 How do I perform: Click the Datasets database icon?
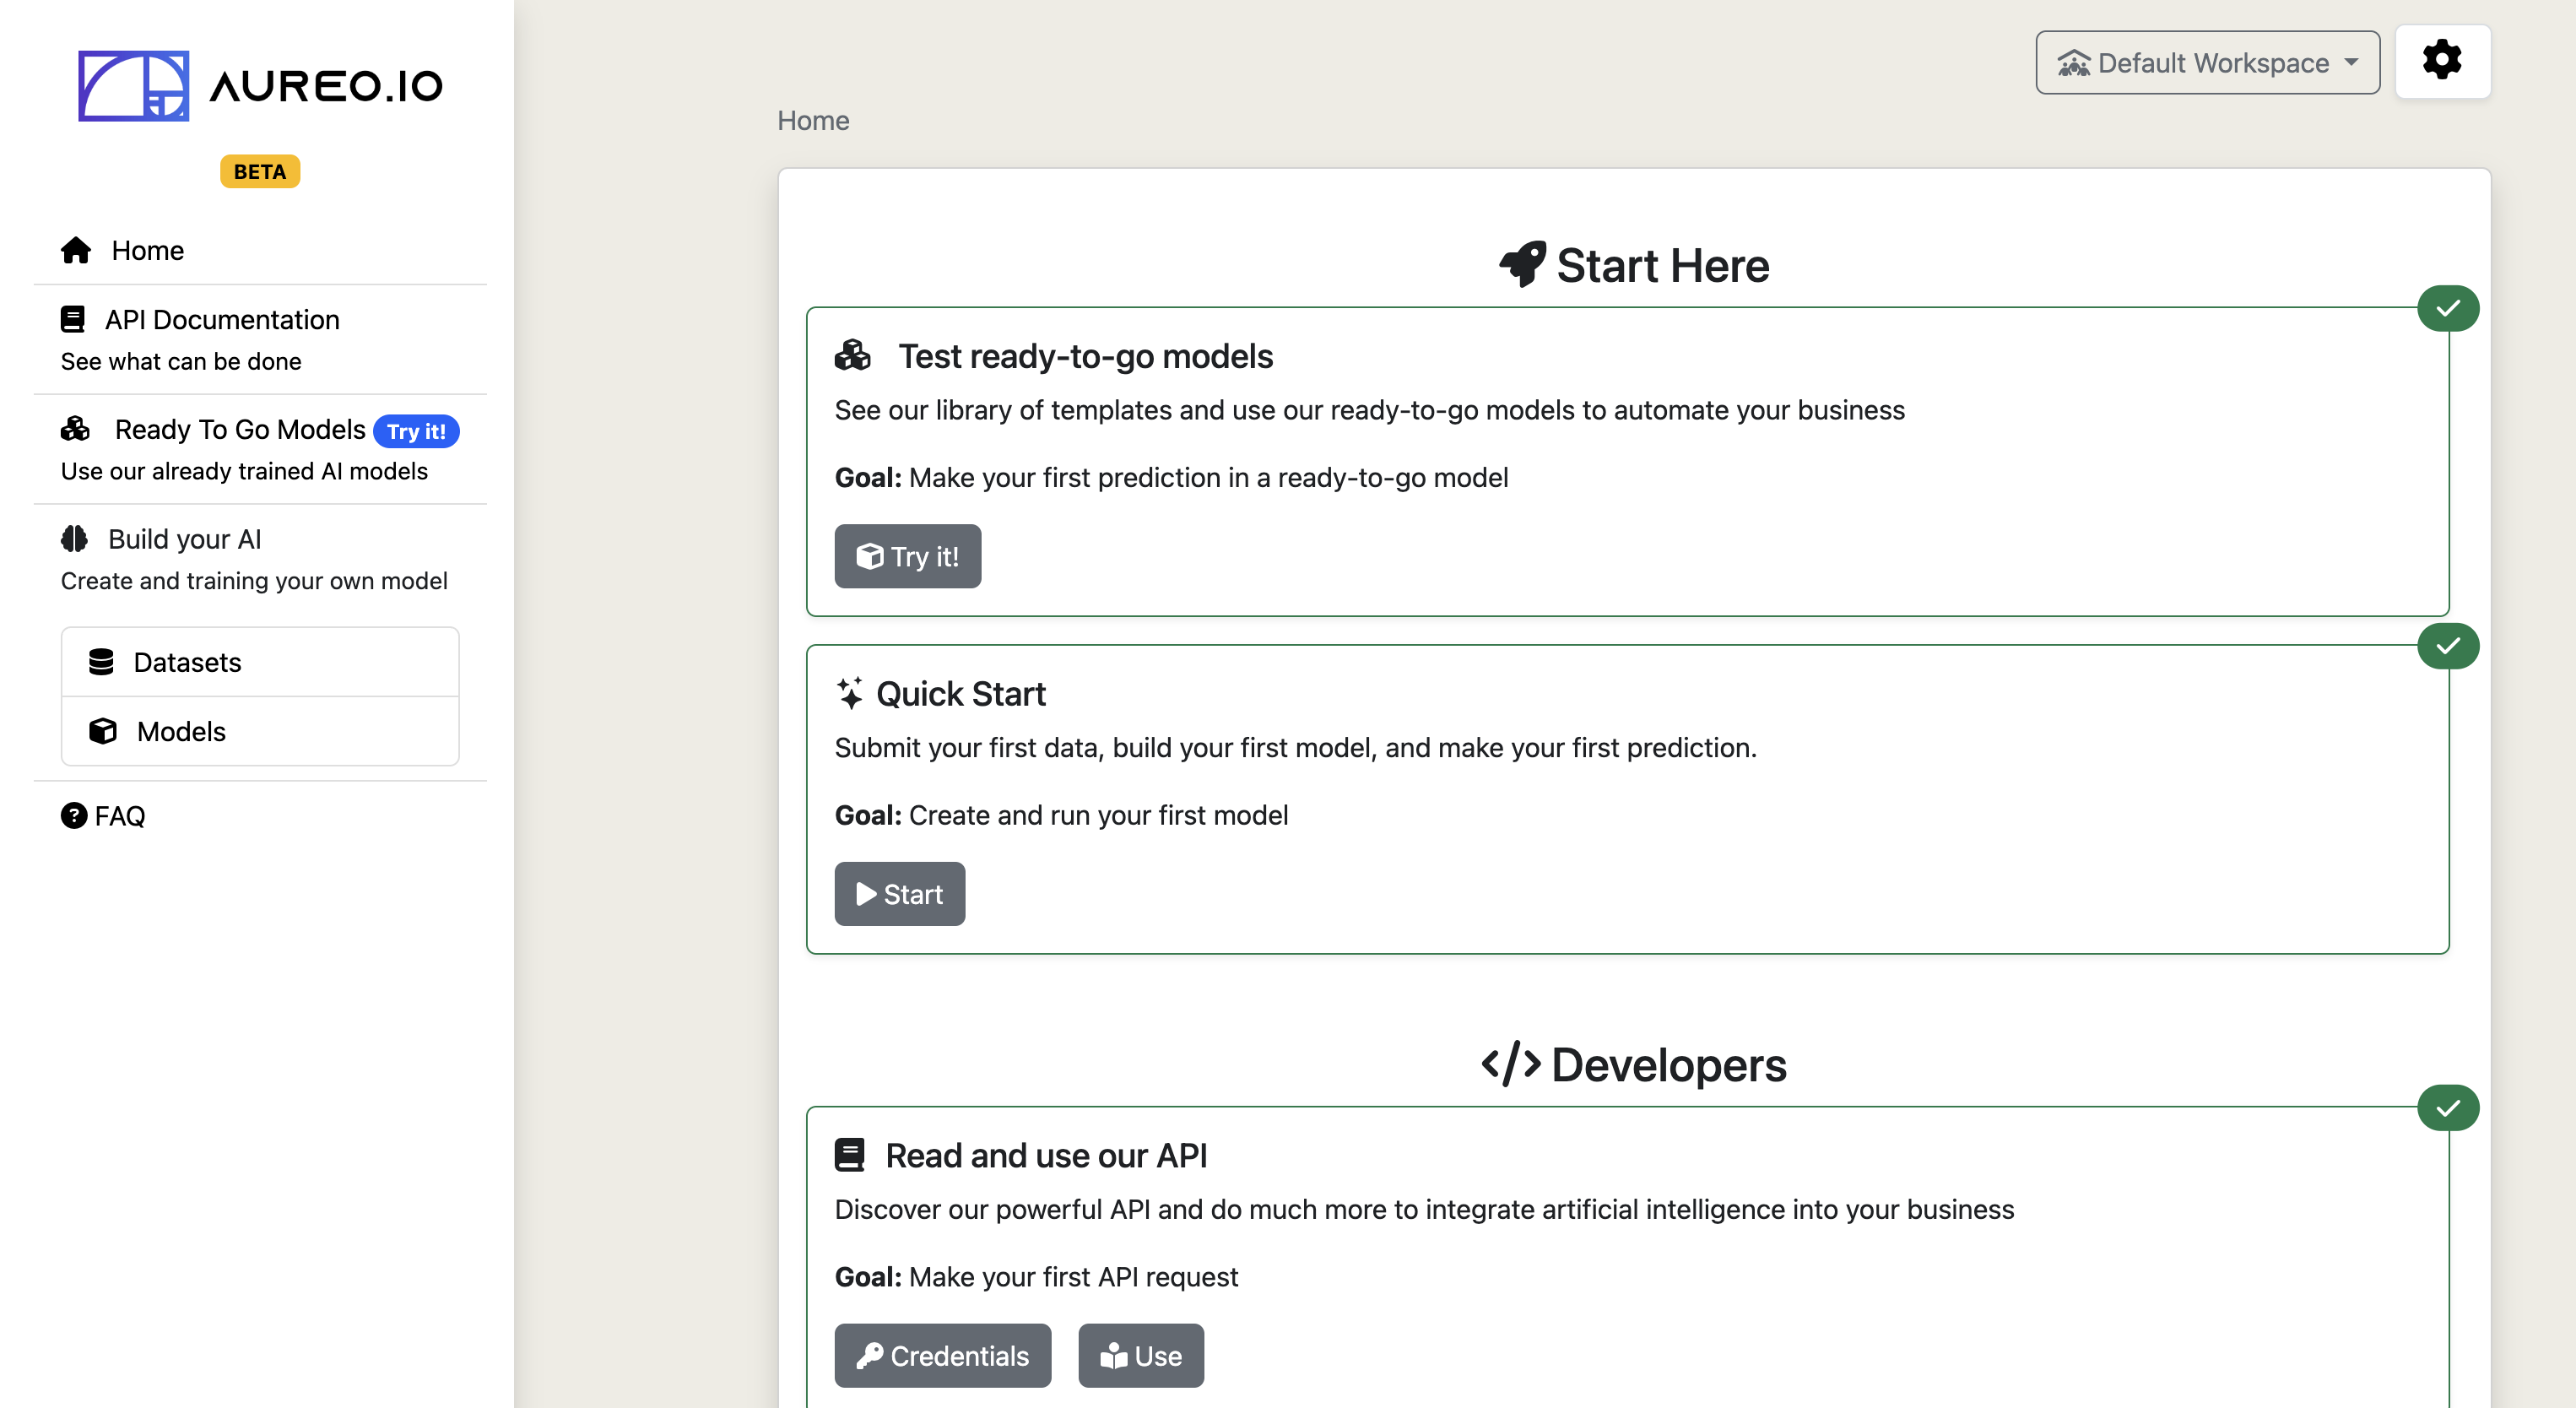pos(101,662)
